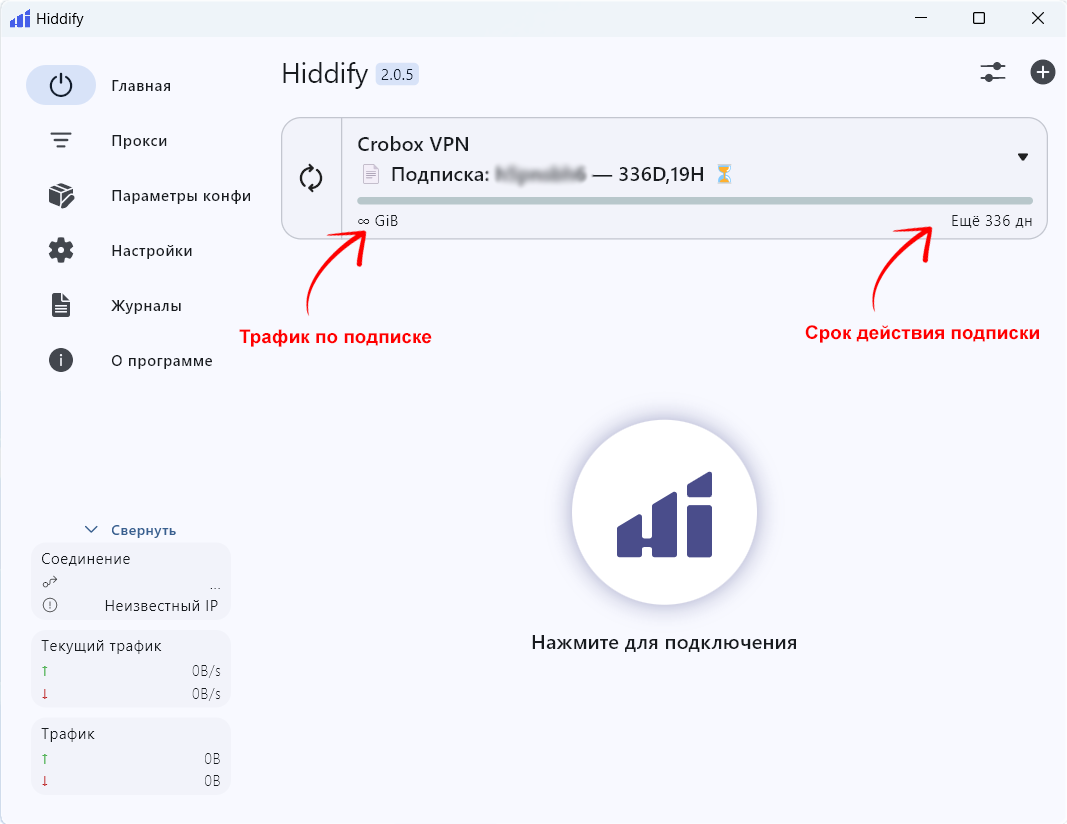Switch to the Главная section

141,85
